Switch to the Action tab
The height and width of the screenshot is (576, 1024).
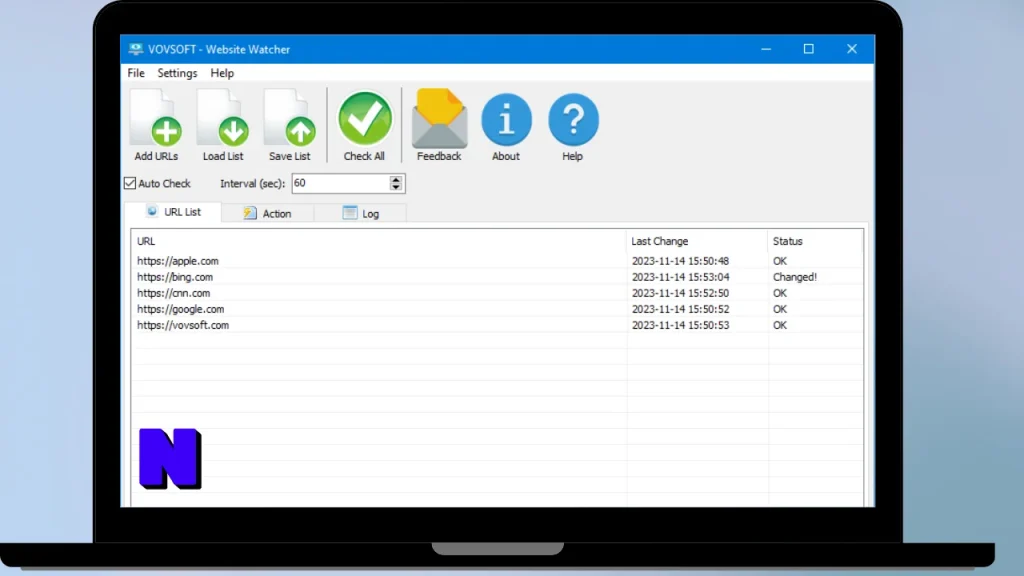[268, 214]
